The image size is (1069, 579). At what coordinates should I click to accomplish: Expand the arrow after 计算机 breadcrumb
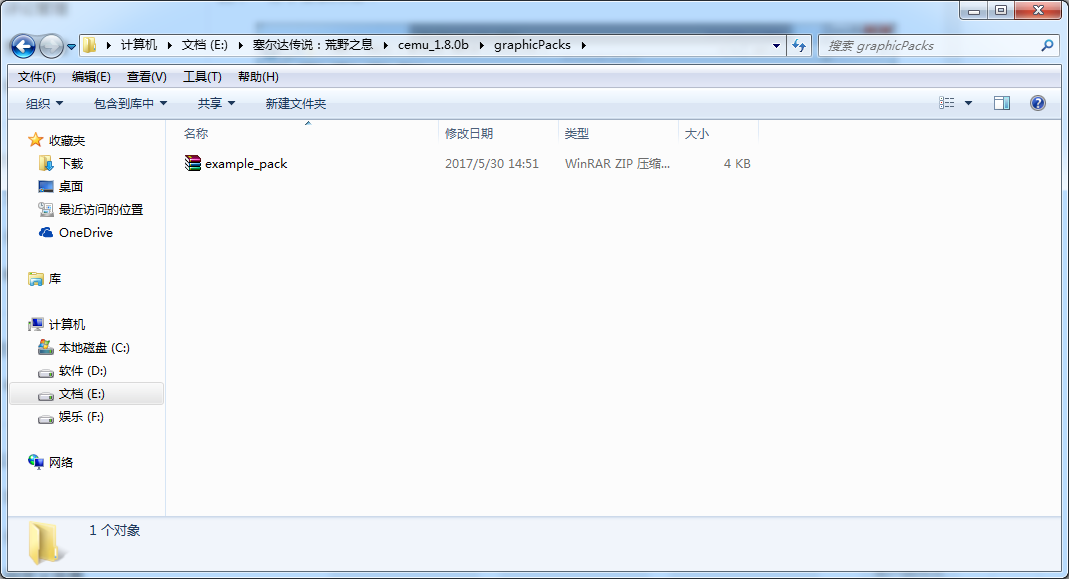170,46
